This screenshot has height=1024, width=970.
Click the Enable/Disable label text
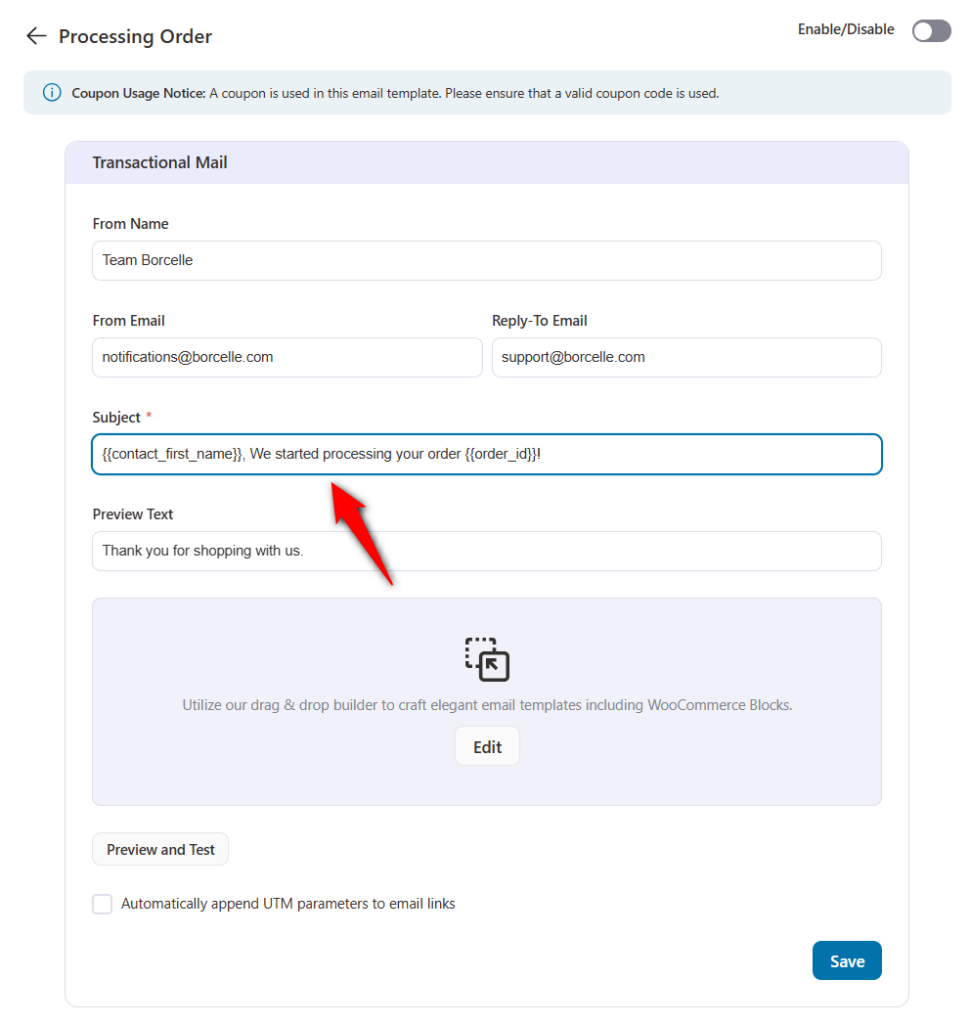(x=845, y=30)
